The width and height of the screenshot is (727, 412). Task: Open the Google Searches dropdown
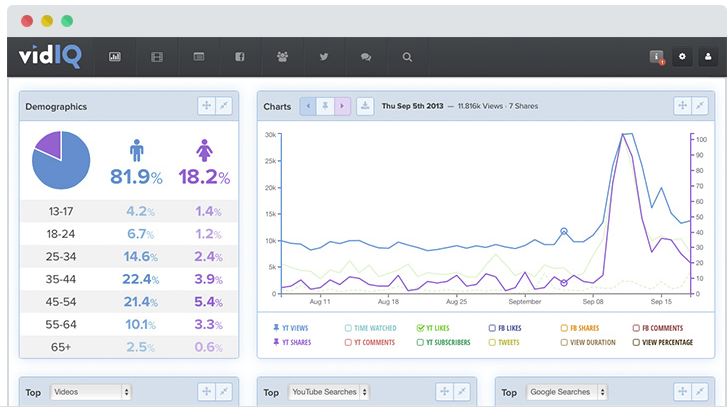567,393
